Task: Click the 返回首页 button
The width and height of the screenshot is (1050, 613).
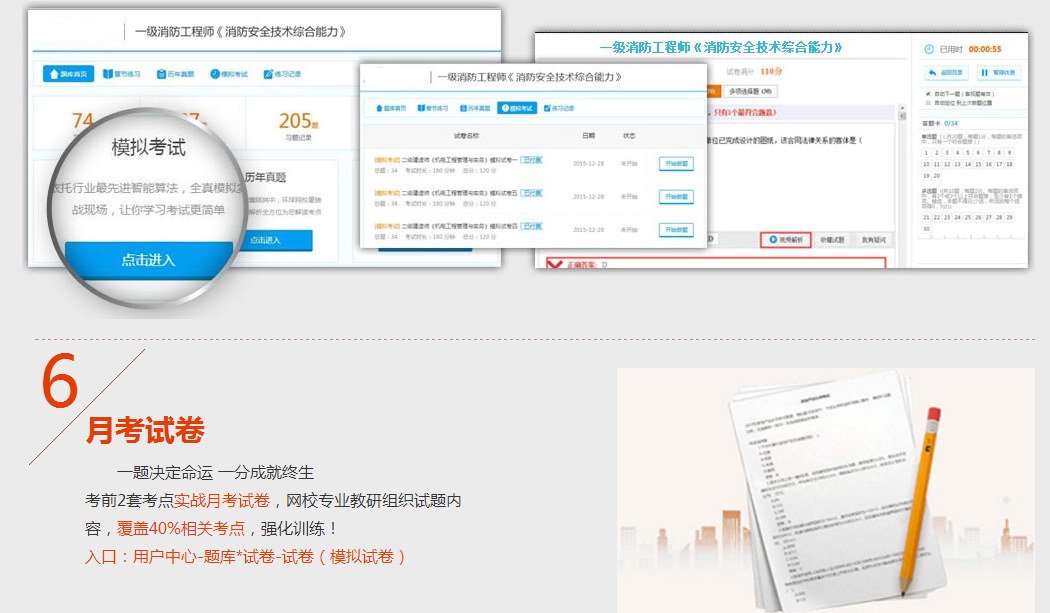Action: click(947, 73)
